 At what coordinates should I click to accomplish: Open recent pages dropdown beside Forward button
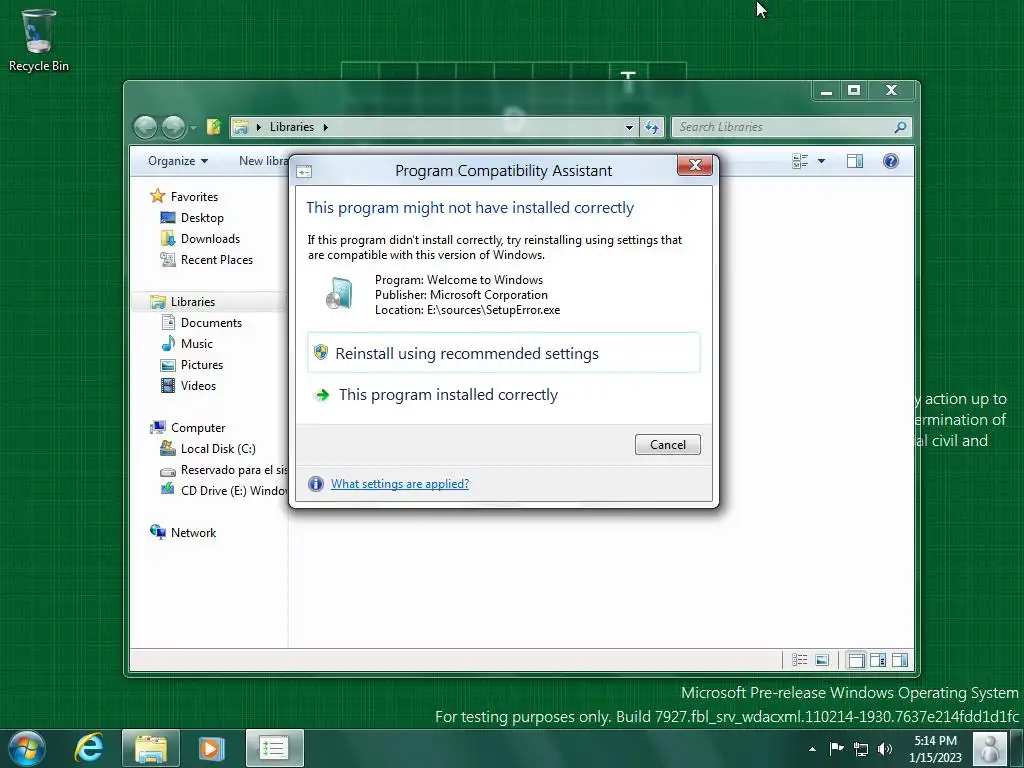(194, 128)
